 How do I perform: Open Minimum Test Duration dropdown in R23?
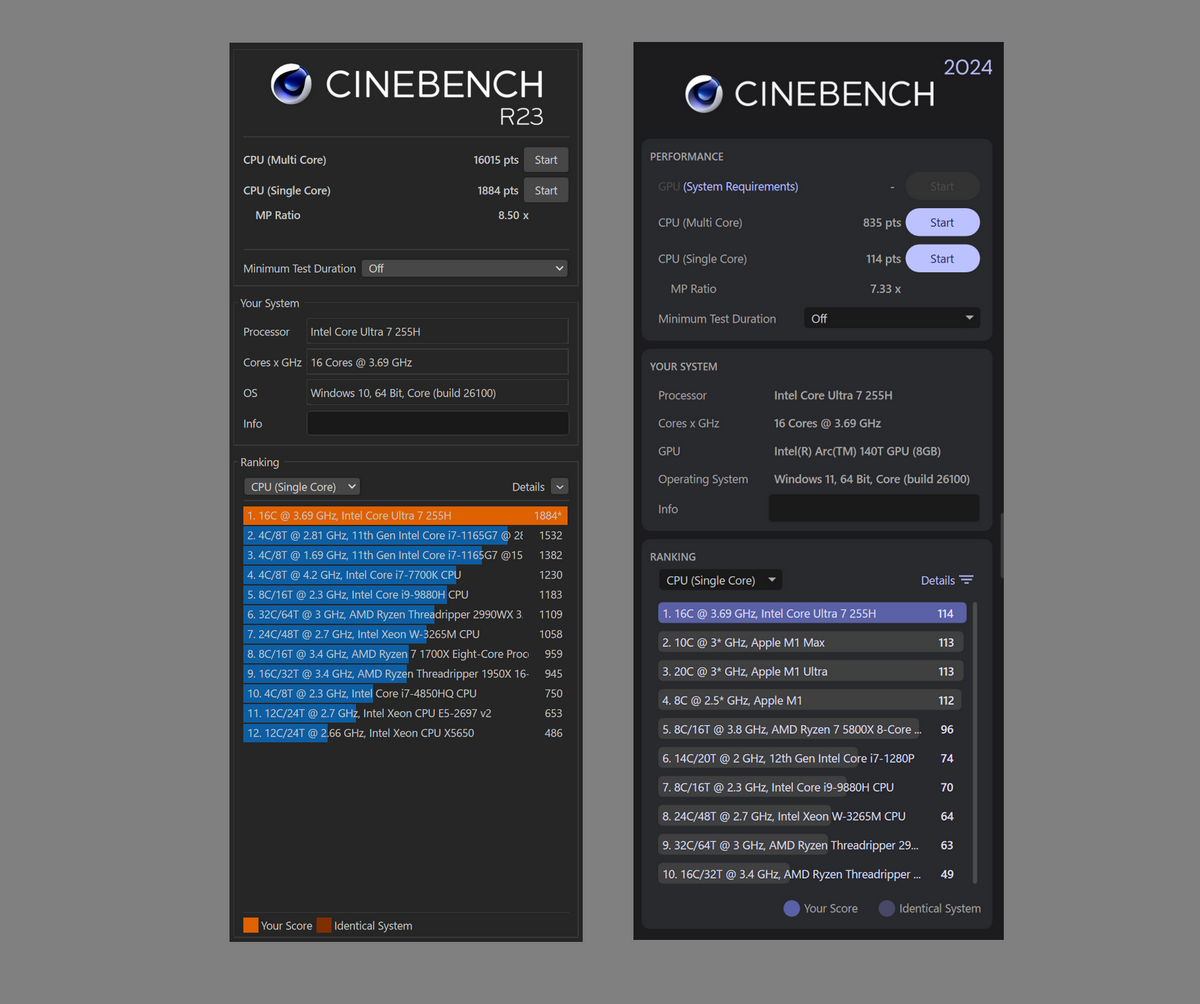coord(465,268)
